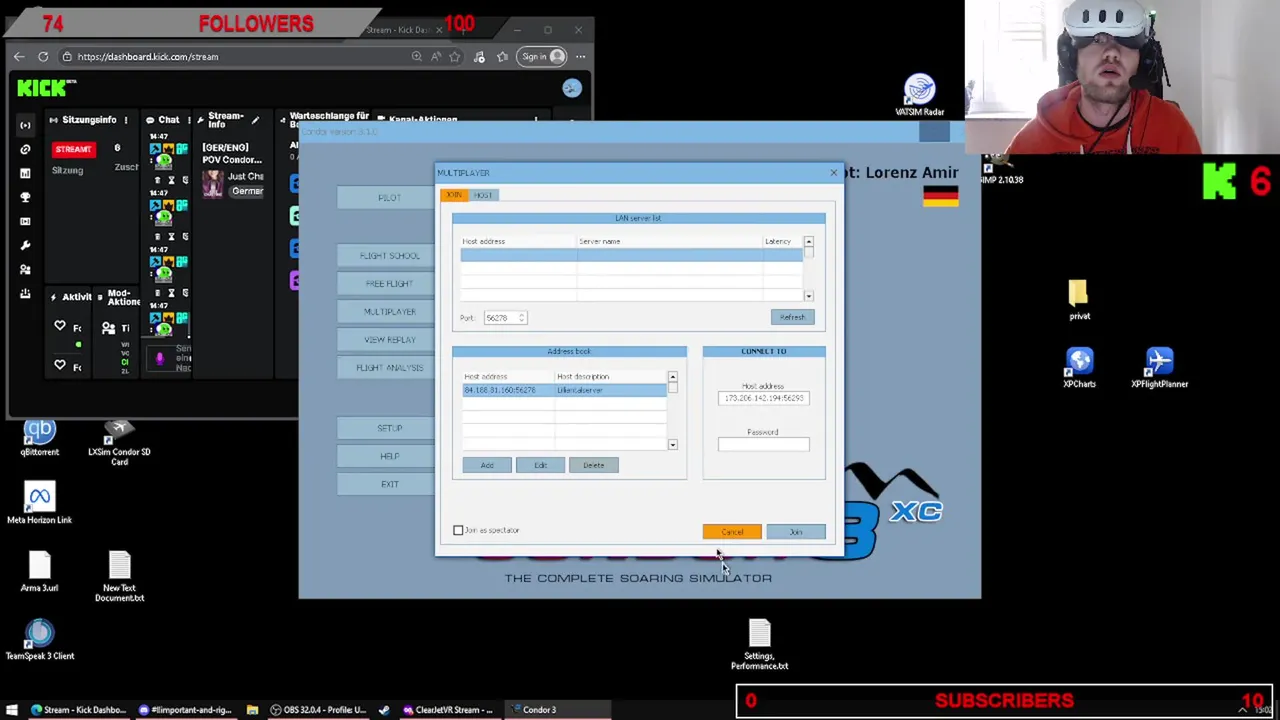
Task: Click the Cancel button in Multiplayer dialog
Action: point(732,532)
